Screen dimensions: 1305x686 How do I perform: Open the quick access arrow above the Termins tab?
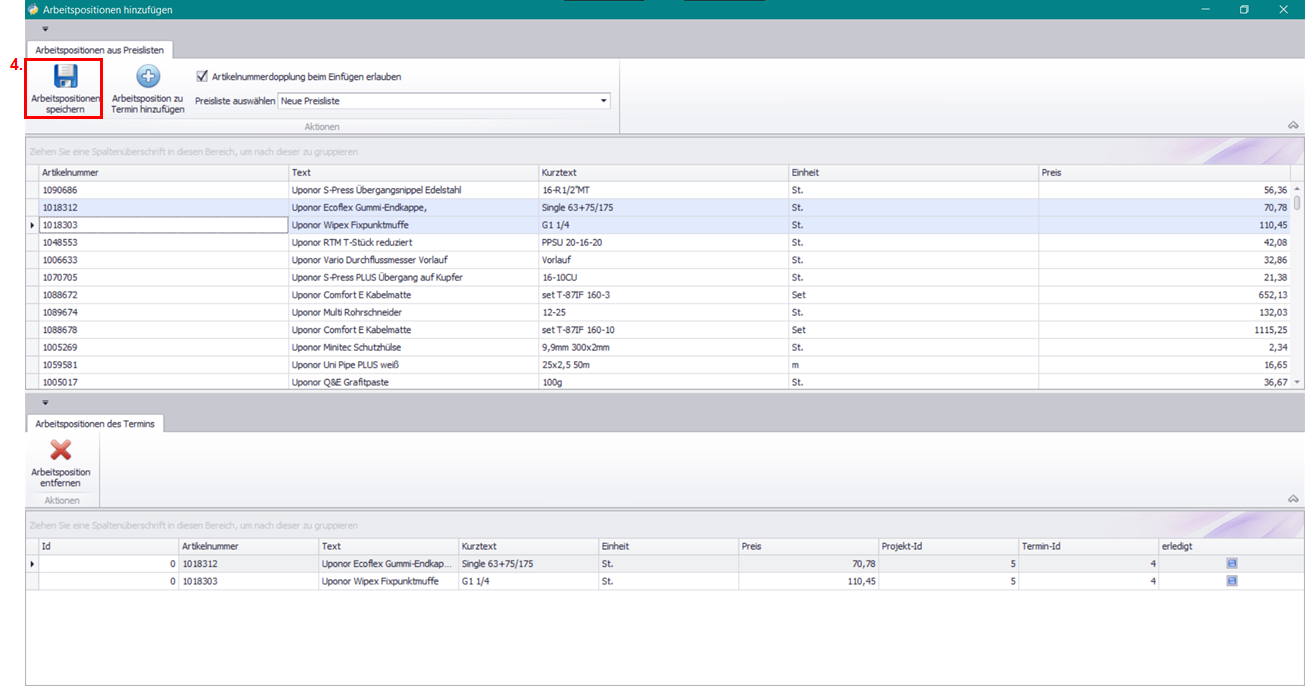coord(45,403)
